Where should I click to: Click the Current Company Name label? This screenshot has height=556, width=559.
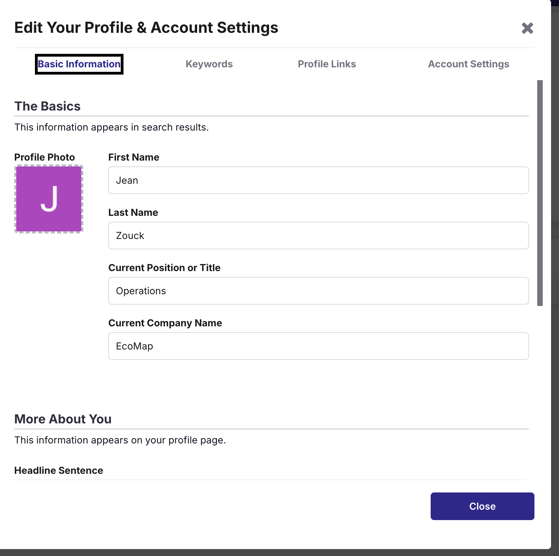(x=165, y=323)
